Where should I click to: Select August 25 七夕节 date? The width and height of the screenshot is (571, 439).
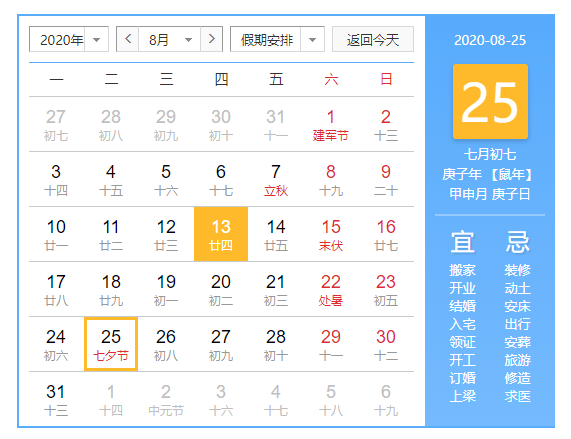point(111,344)
